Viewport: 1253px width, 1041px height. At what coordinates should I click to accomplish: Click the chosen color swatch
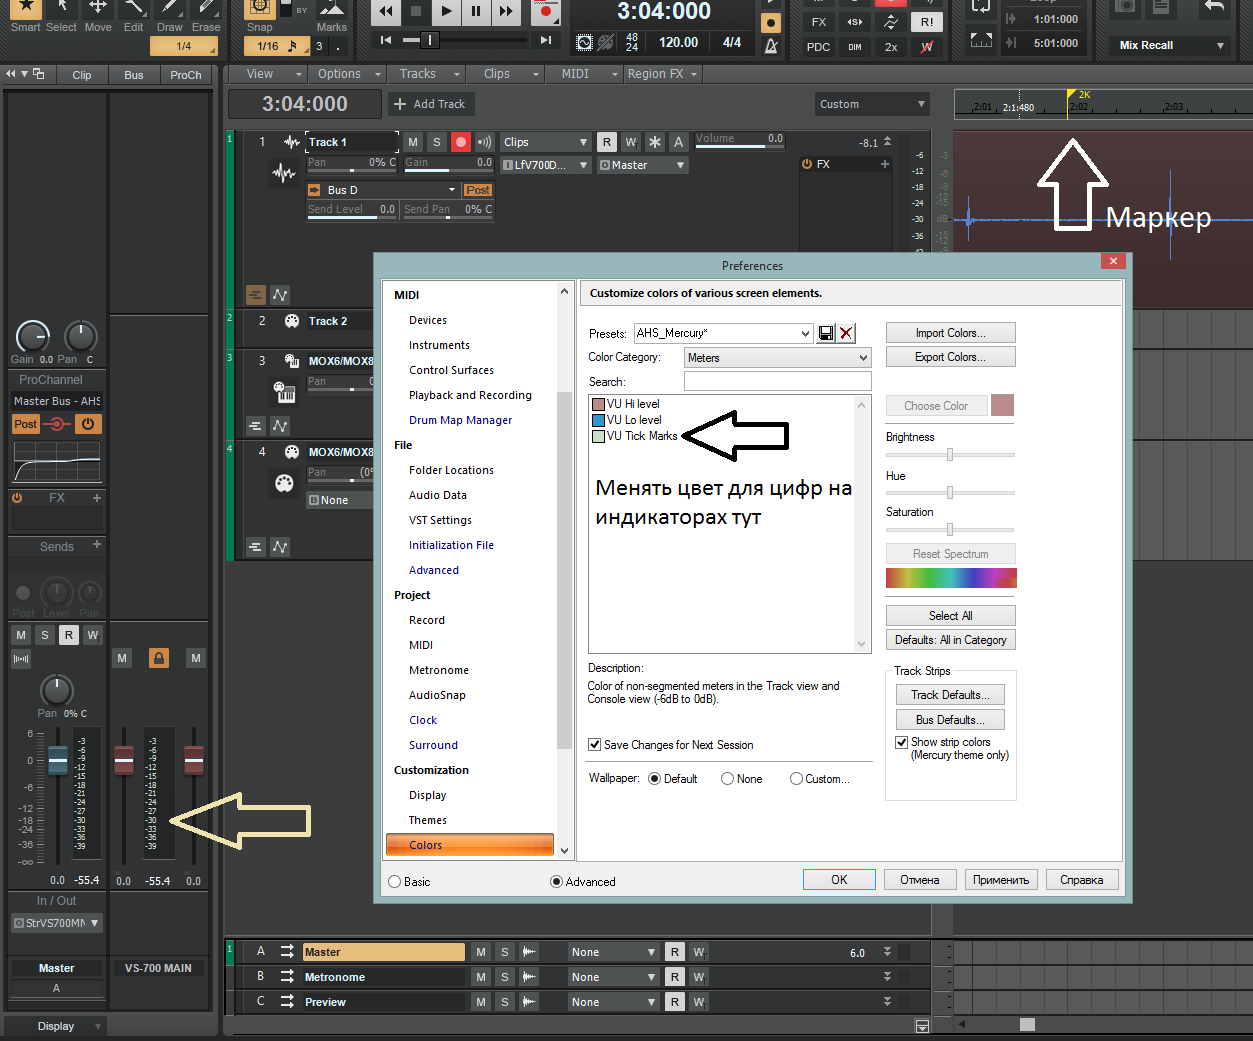pyautogui.click(x=1002, y=405)
